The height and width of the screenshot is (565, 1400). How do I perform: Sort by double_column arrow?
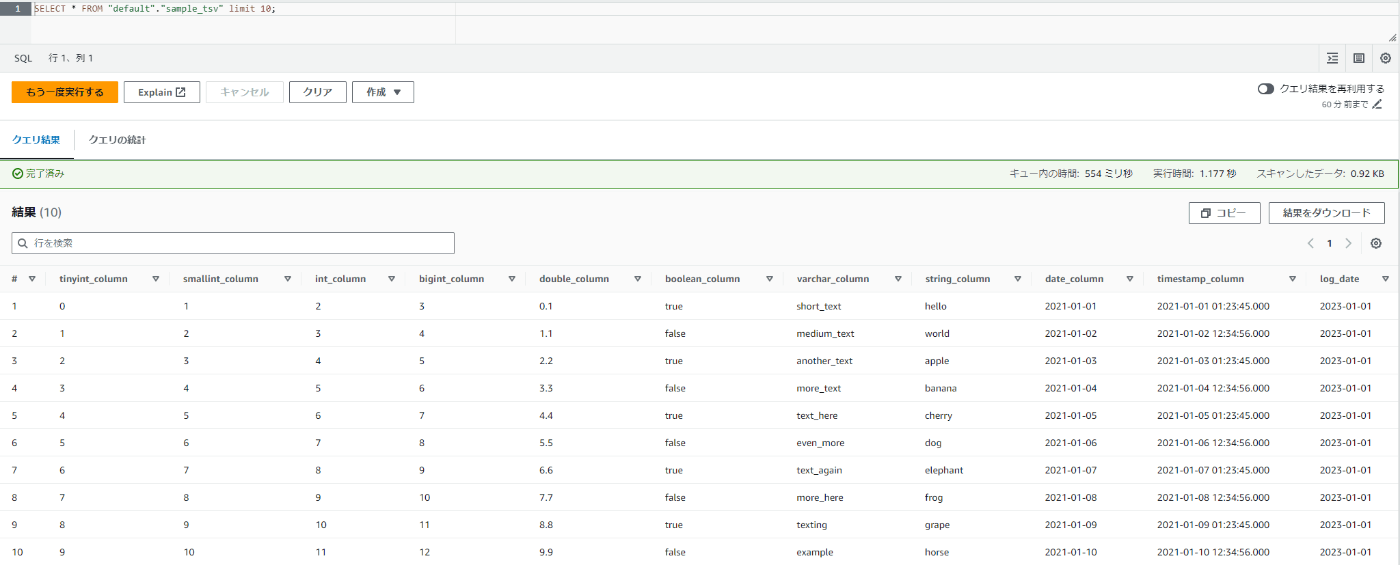click(x=636, y=279)
